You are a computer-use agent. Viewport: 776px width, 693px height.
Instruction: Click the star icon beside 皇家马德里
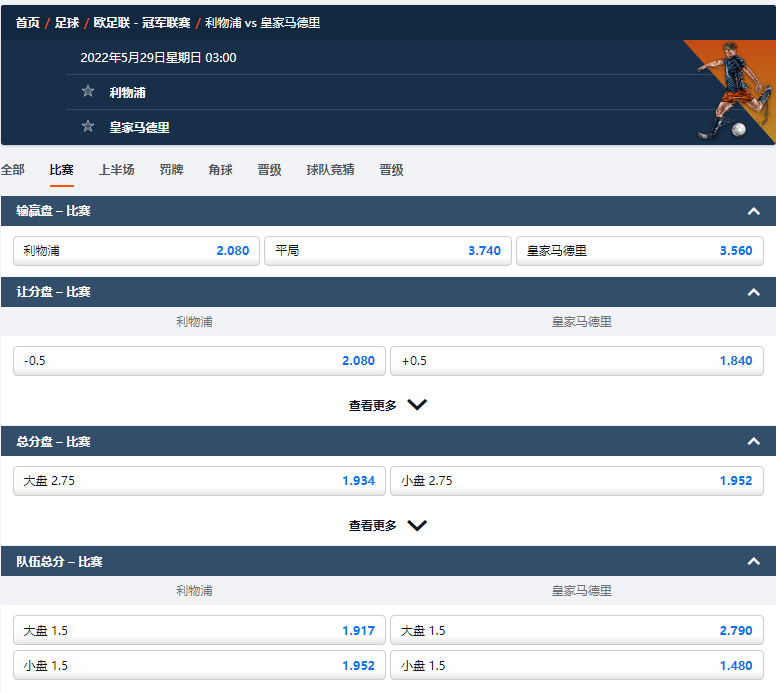pos(88,127)
